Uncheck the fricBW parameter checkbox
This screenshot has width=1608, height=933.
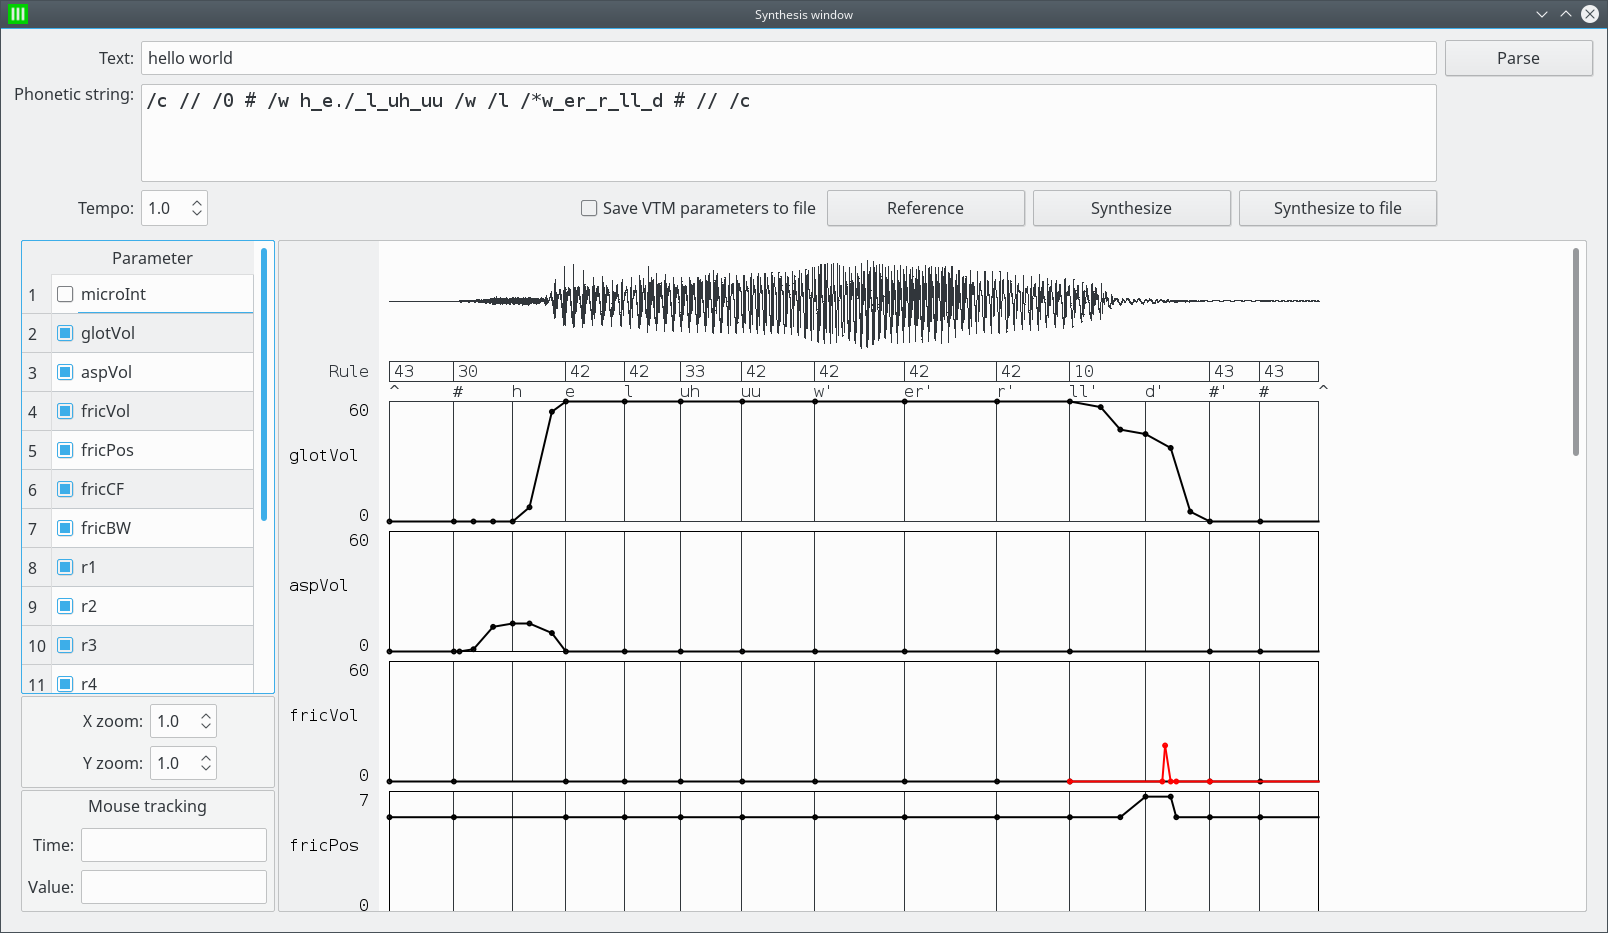[x=65, y=528]
